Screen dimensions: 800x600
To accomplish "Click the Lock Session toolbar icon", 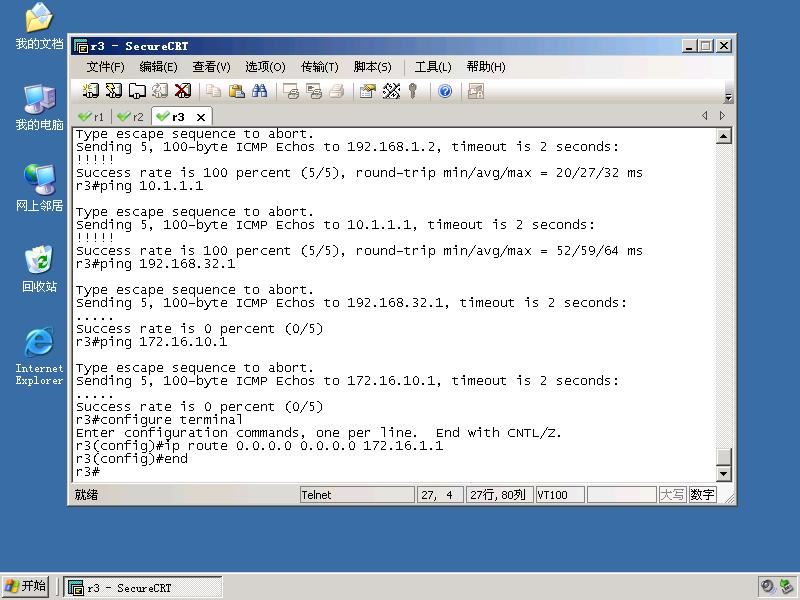I will click(476, 91).
